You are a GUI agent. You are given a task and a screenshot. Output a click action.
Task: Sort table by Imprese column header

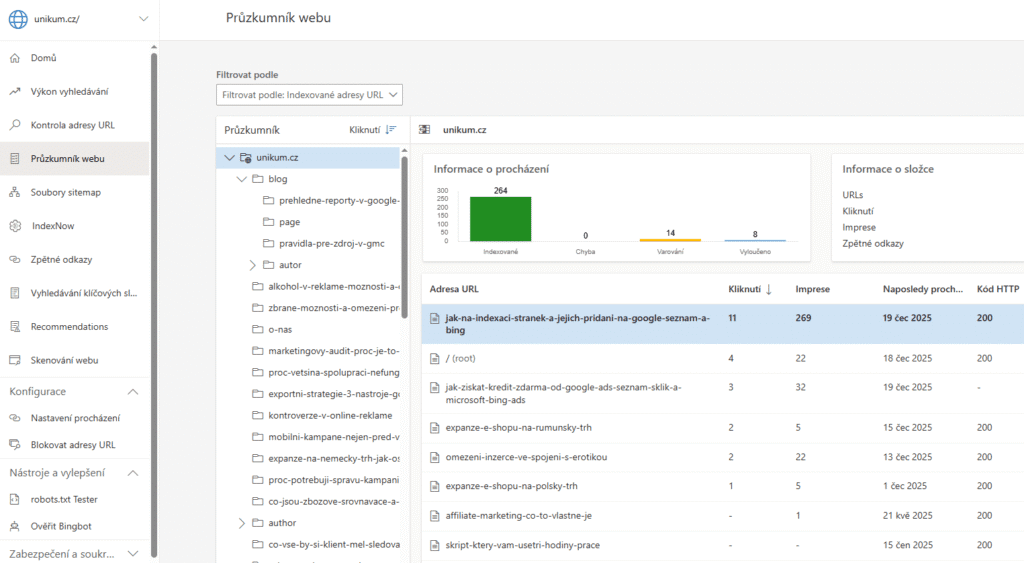[x=812, y=289]
